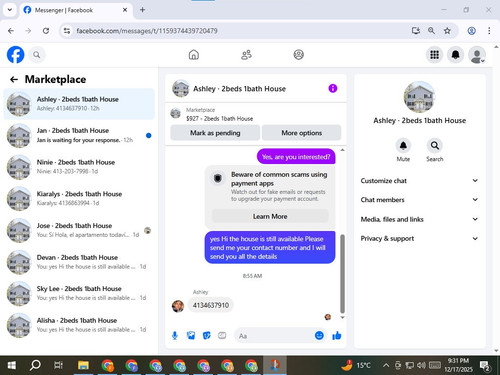Click Ashley's message 4134637910

pyautogui.click(x=211, y=305)
